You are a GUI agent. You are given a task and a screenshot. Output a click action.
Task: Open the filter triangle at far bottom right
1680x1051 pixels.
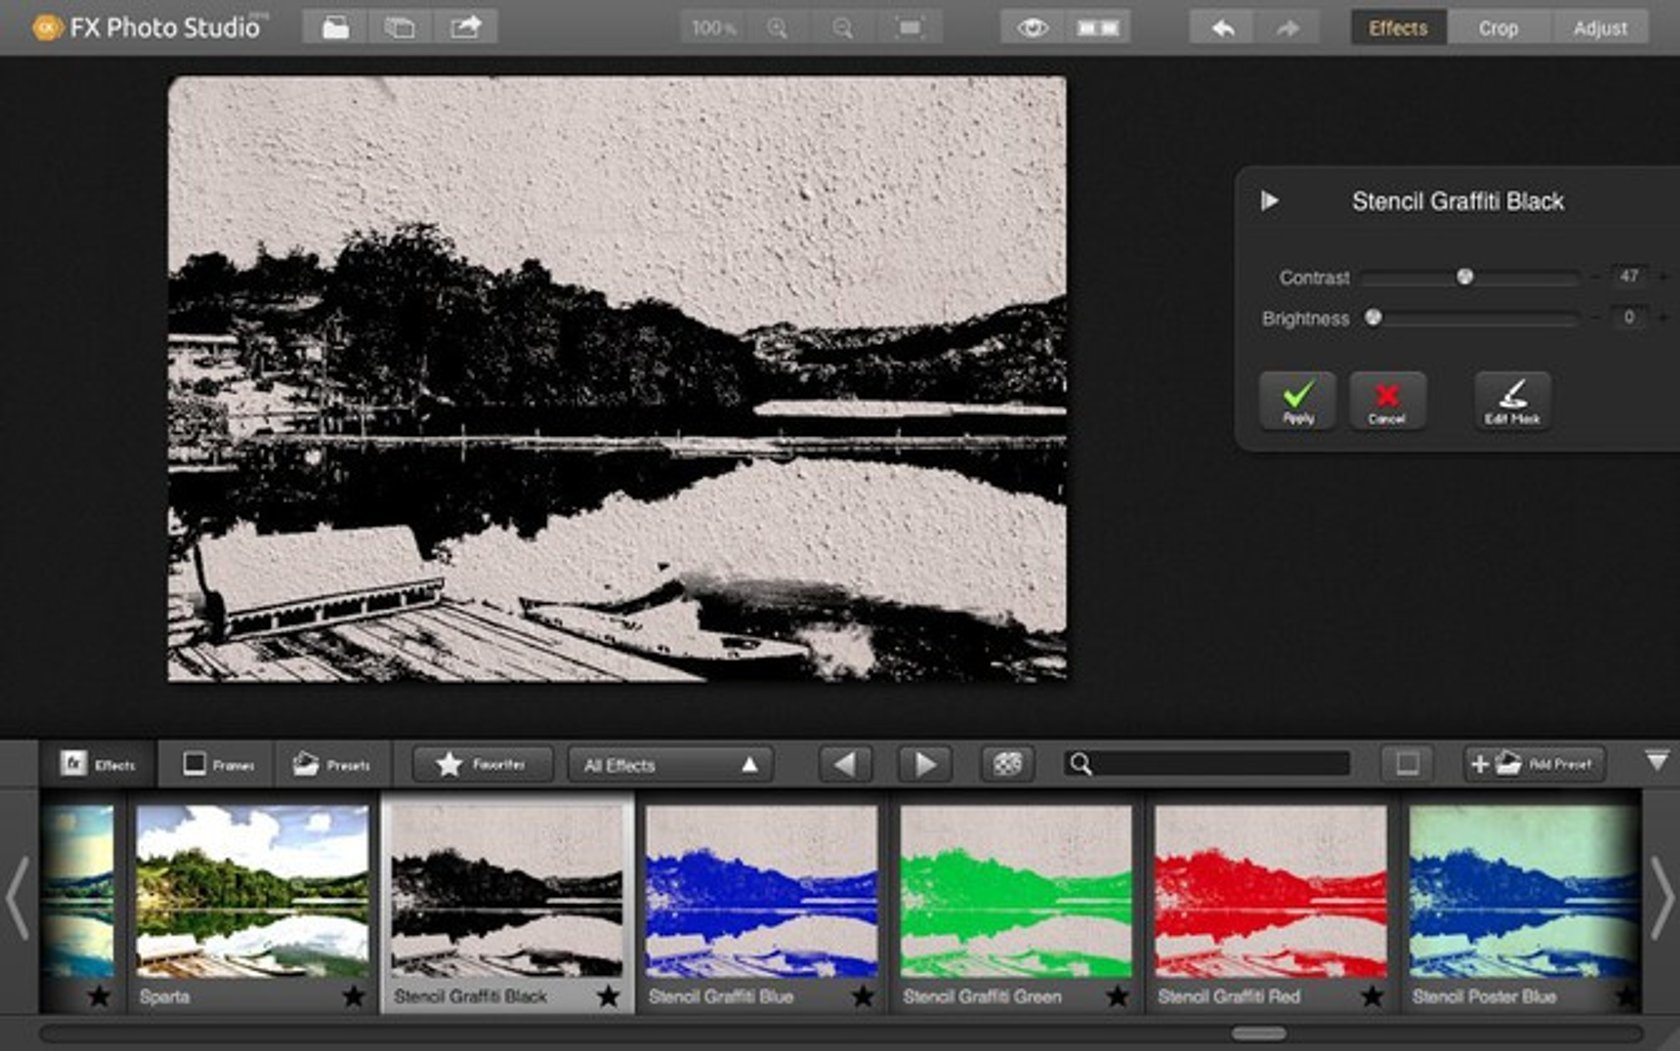tap(1655, 764)
